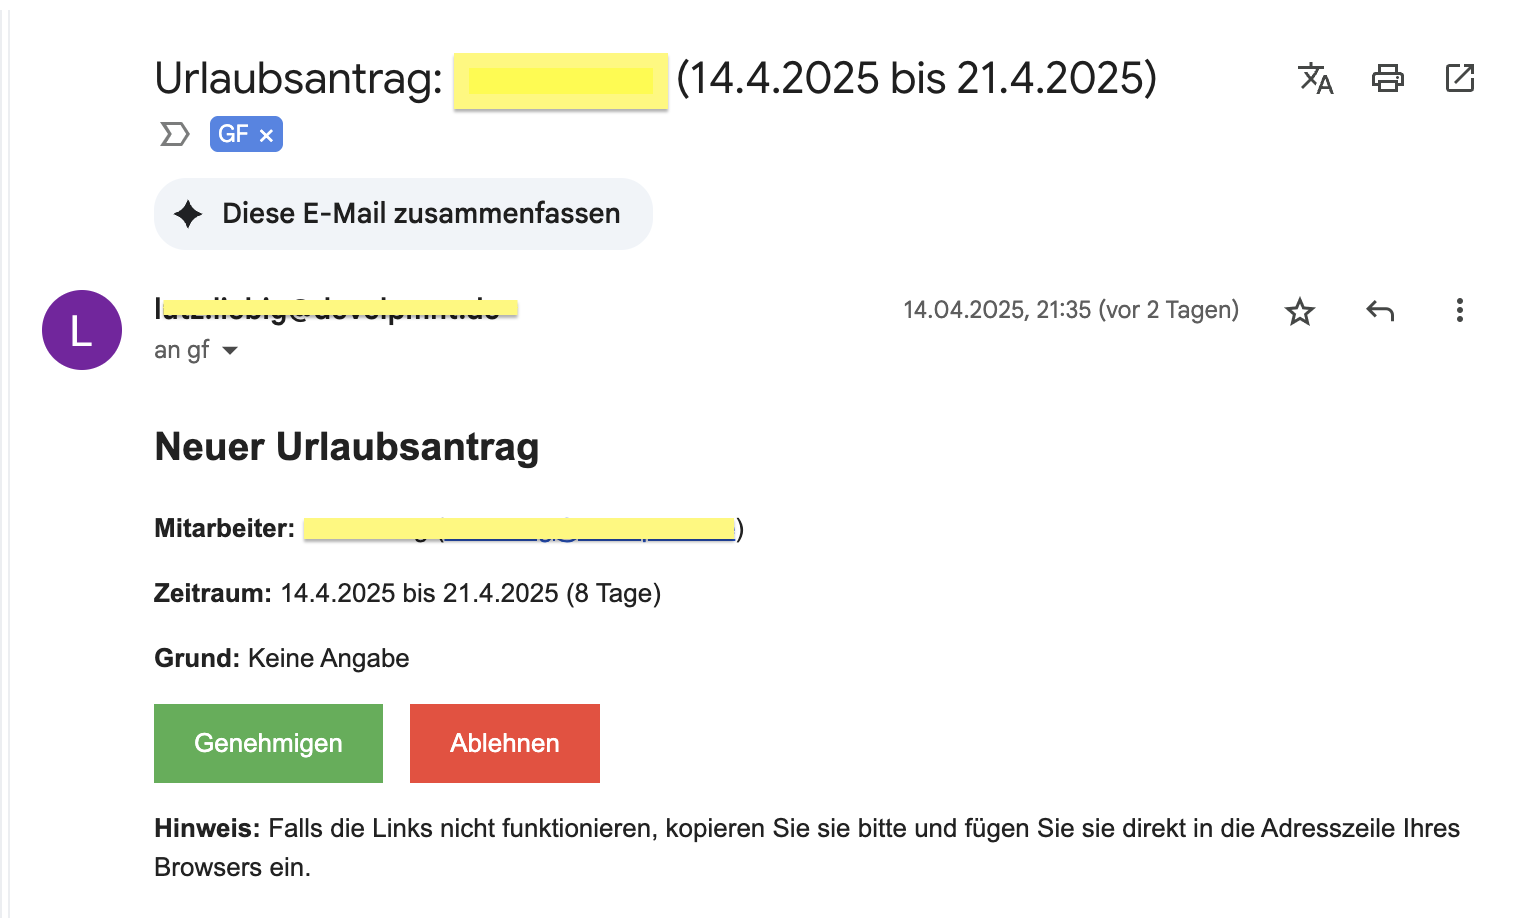1530x918 pixels.
Task: Reject the request with Ablehnen
Action: 504,743
